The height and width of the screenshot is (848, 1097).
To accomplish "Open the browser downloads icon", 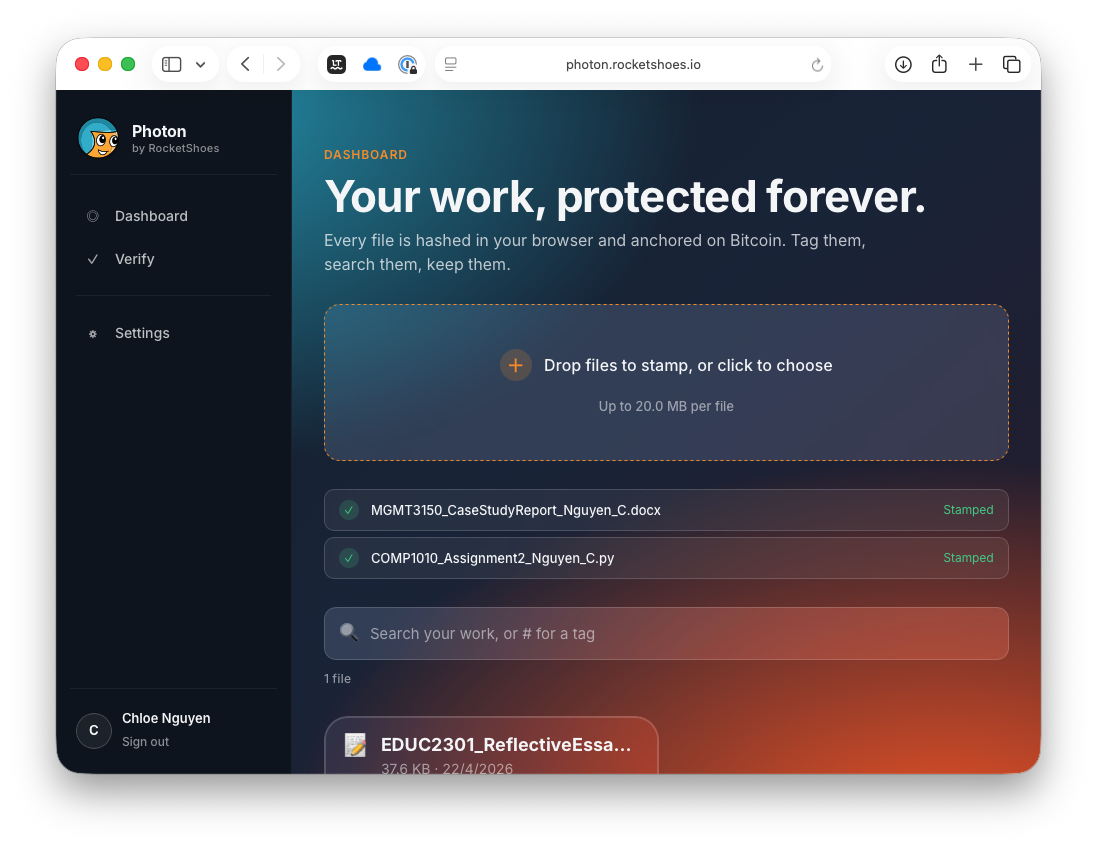I will pyautogui.click(x=903, y=65).
